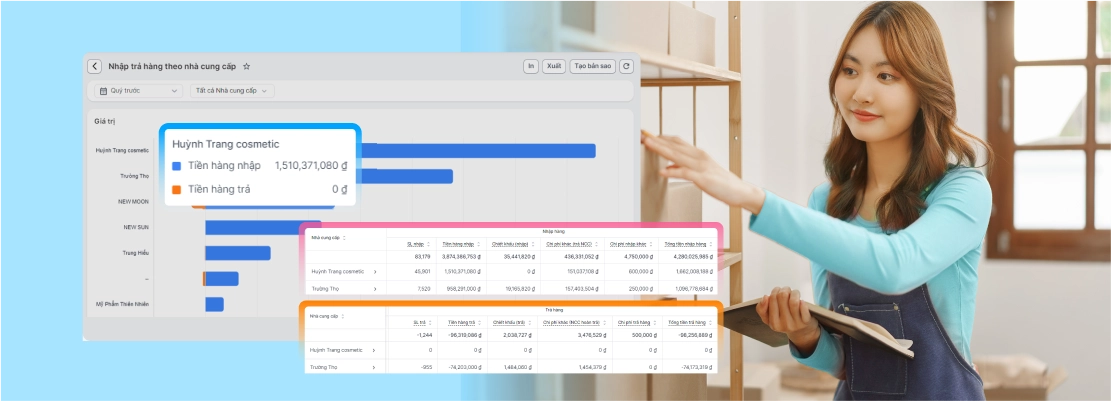Click the calendar icon in date filter
This screenshot has width=1111, height=401.
[102, 91]
